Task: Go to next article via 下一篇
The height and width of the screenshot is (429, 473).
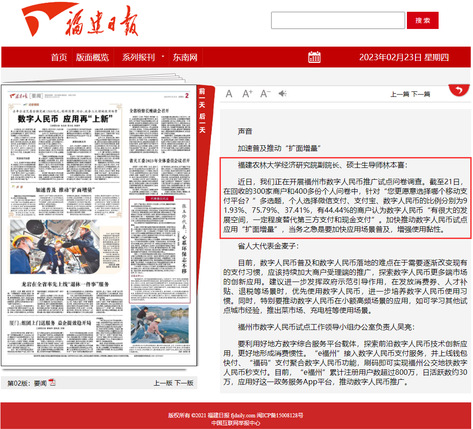Action: [420, 94]
